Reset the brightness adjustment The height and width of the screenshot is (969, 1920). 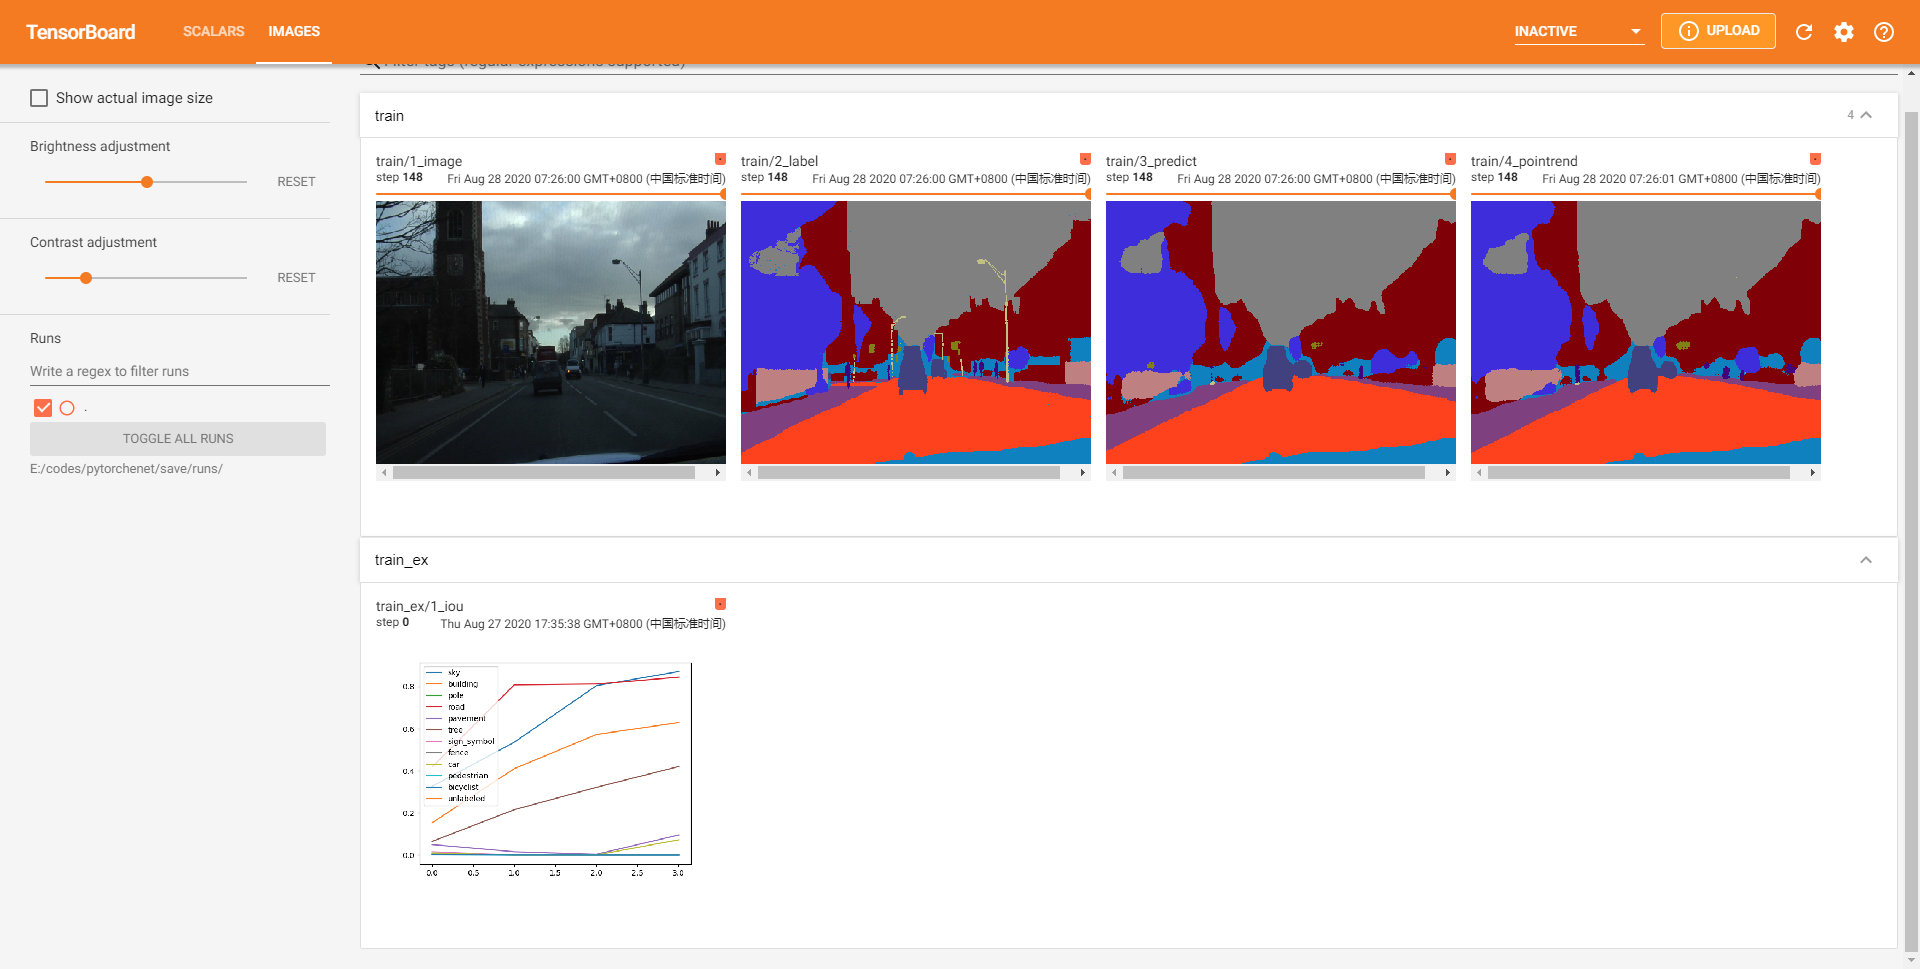point(296,182)
